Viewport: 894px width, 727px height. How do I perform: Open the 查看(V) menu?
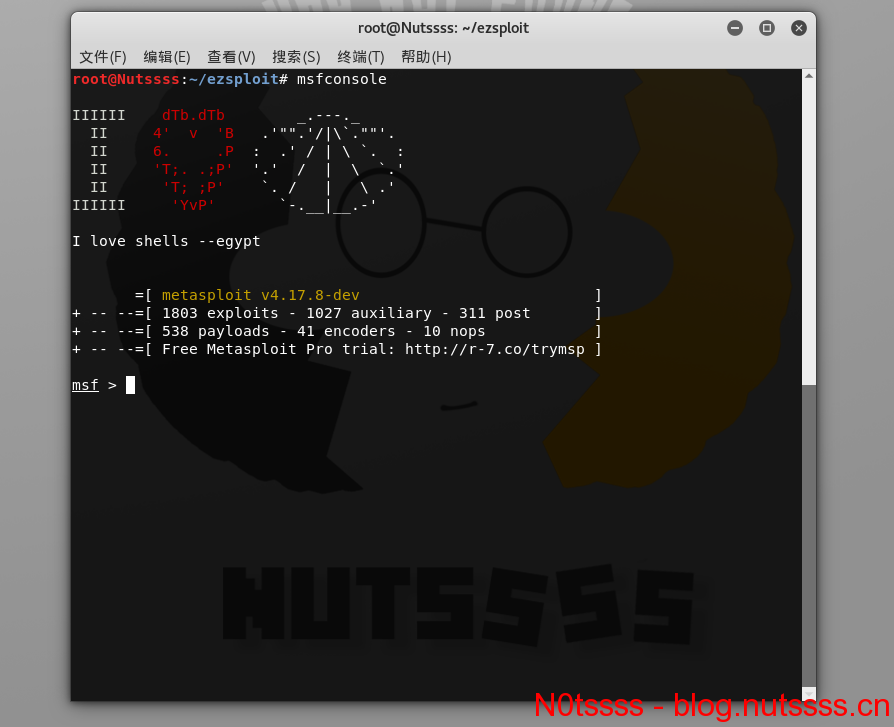tap(231, 57)
